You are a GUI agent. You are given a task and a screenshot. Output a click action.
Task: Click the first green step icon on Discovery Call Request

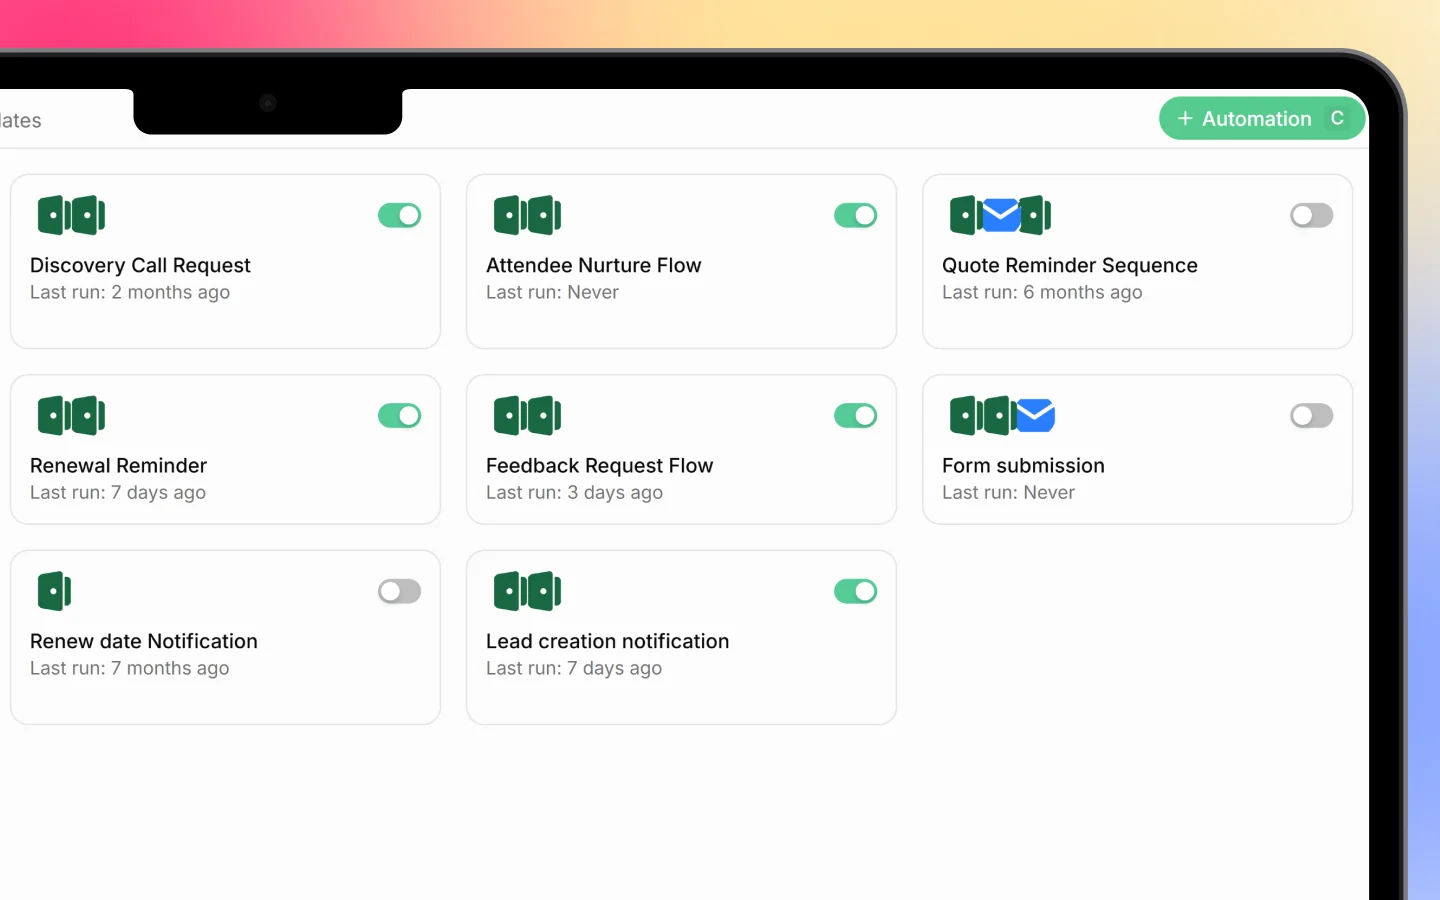54,215
